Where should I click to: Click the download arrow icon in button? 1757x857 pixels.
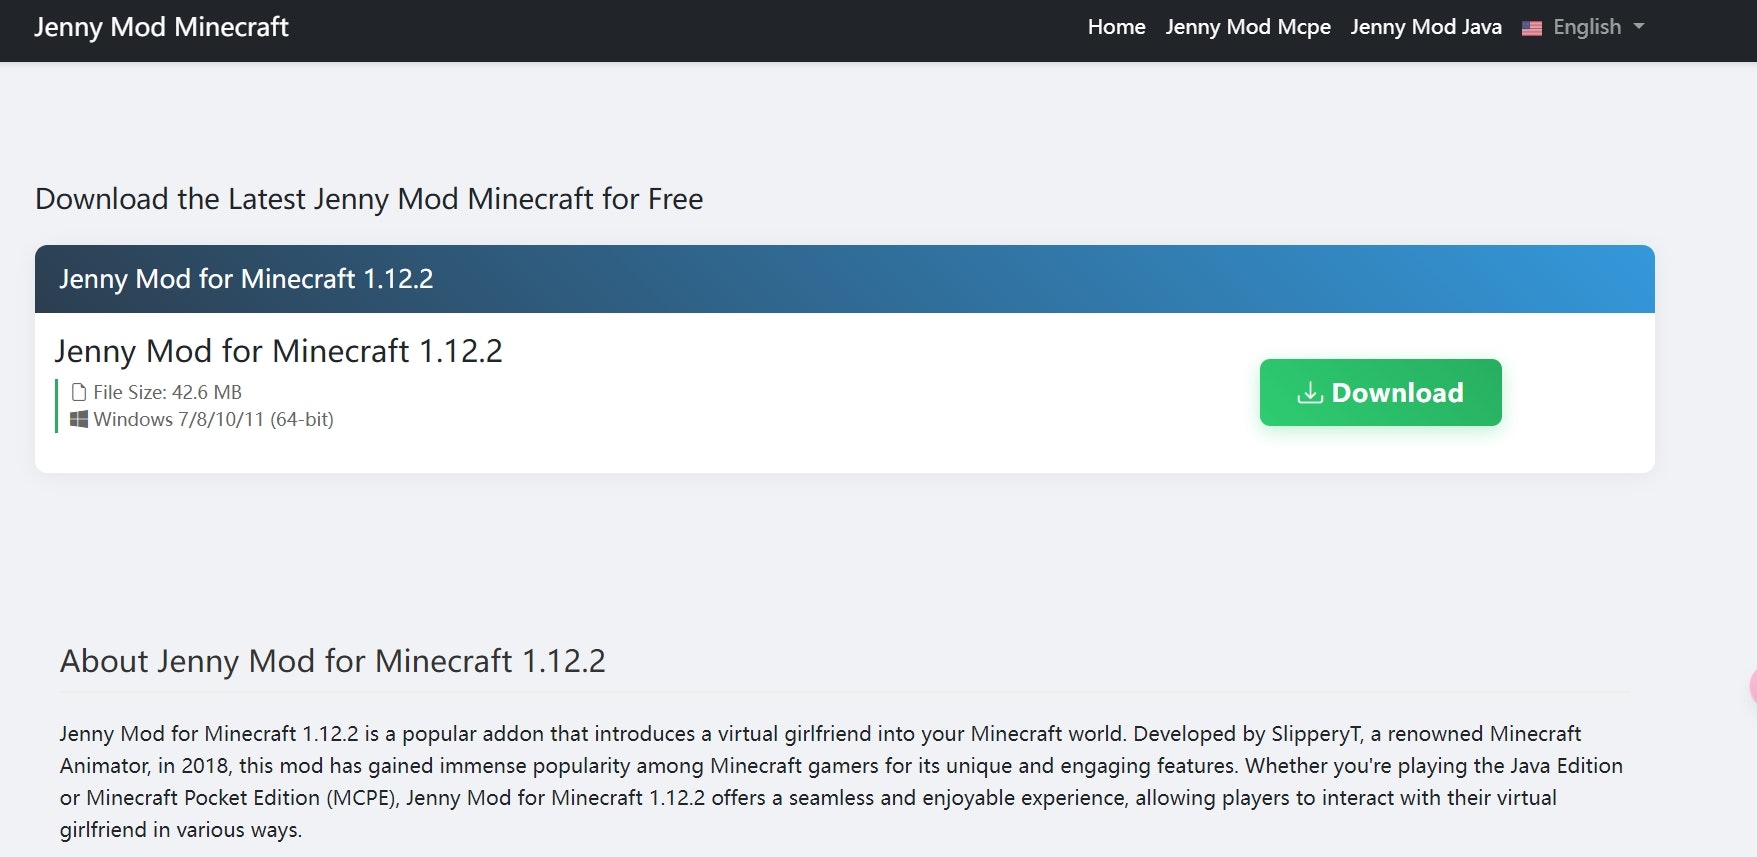pos(1310,393)
